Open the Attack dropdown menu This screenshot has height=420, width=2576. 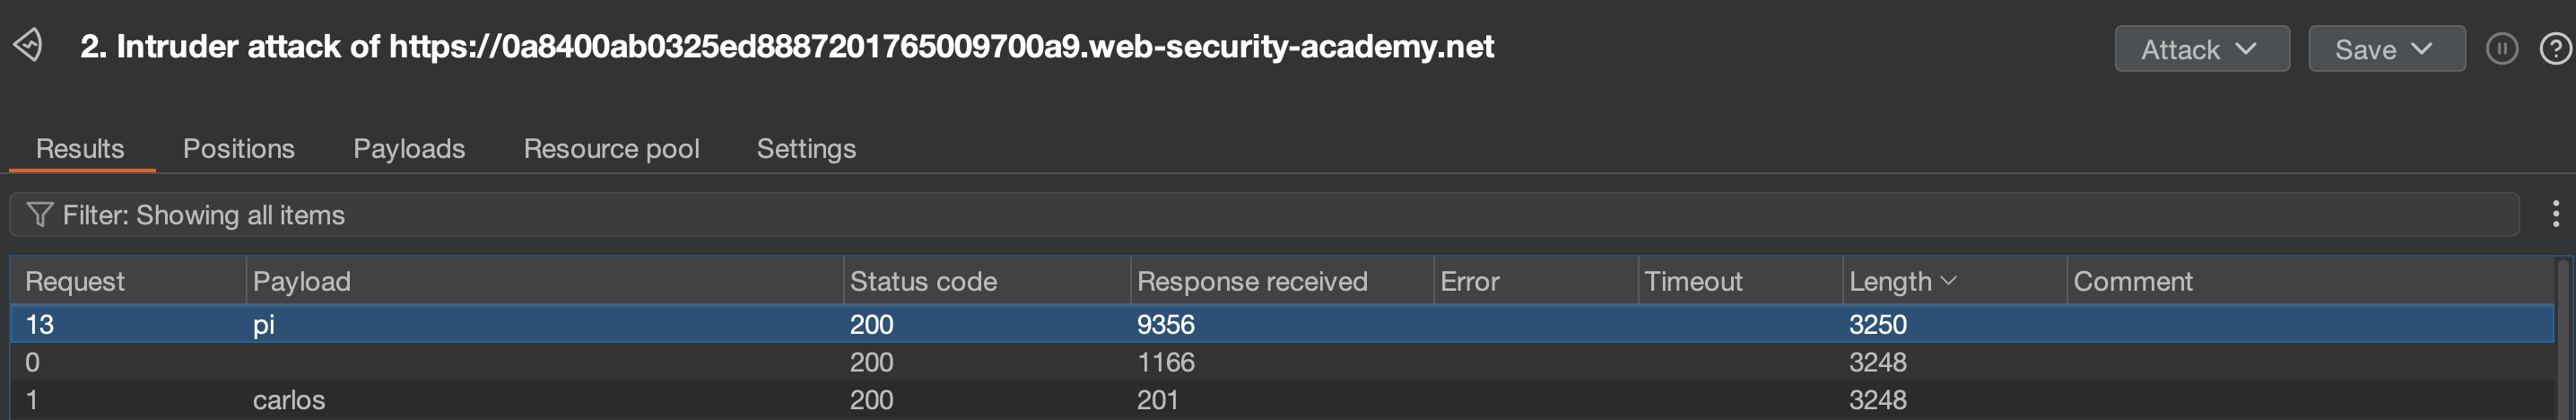2201,49
